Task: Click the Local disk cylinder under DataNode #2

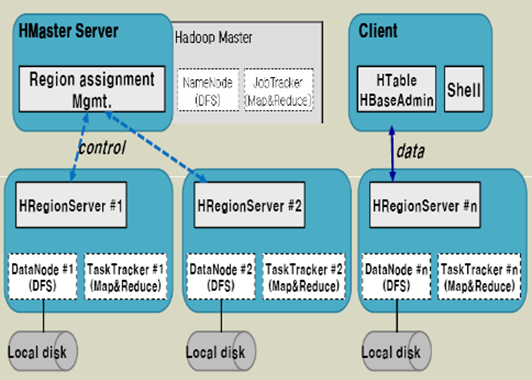Action: pyautogui.click(x=221, y=351)
